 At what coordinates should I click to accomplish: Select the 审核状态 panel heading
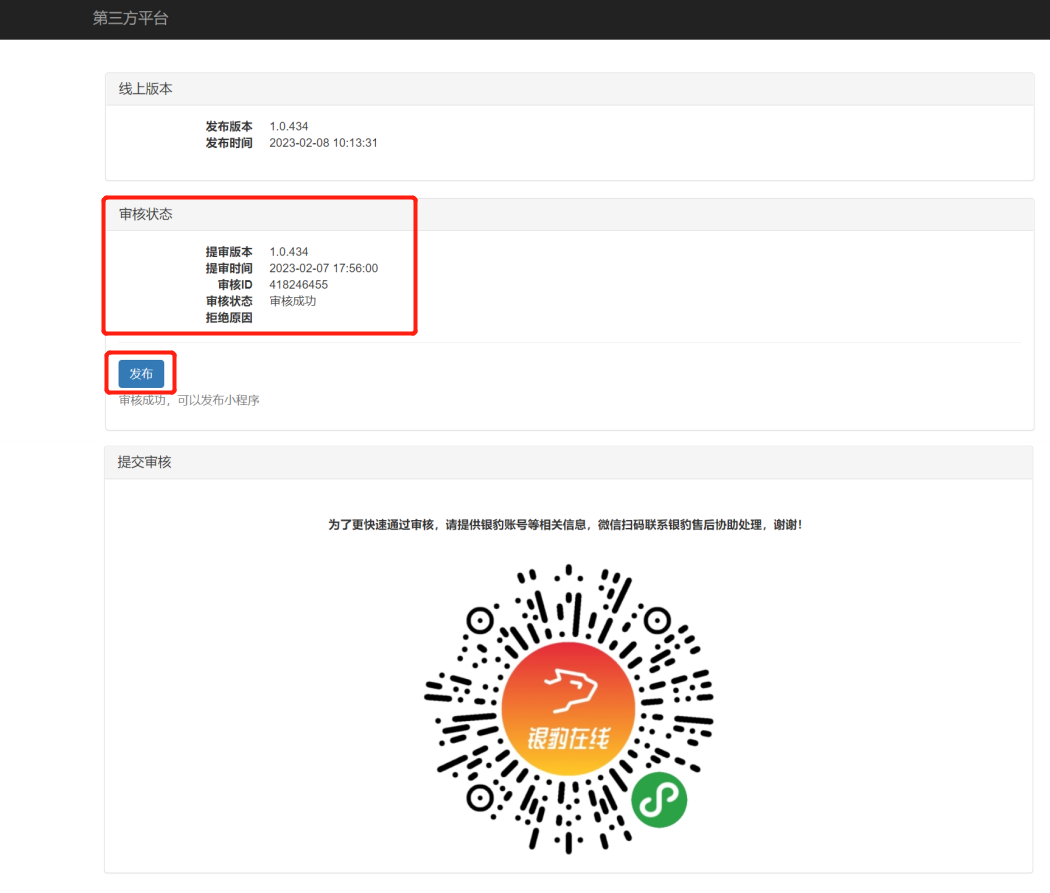(146, 215)
